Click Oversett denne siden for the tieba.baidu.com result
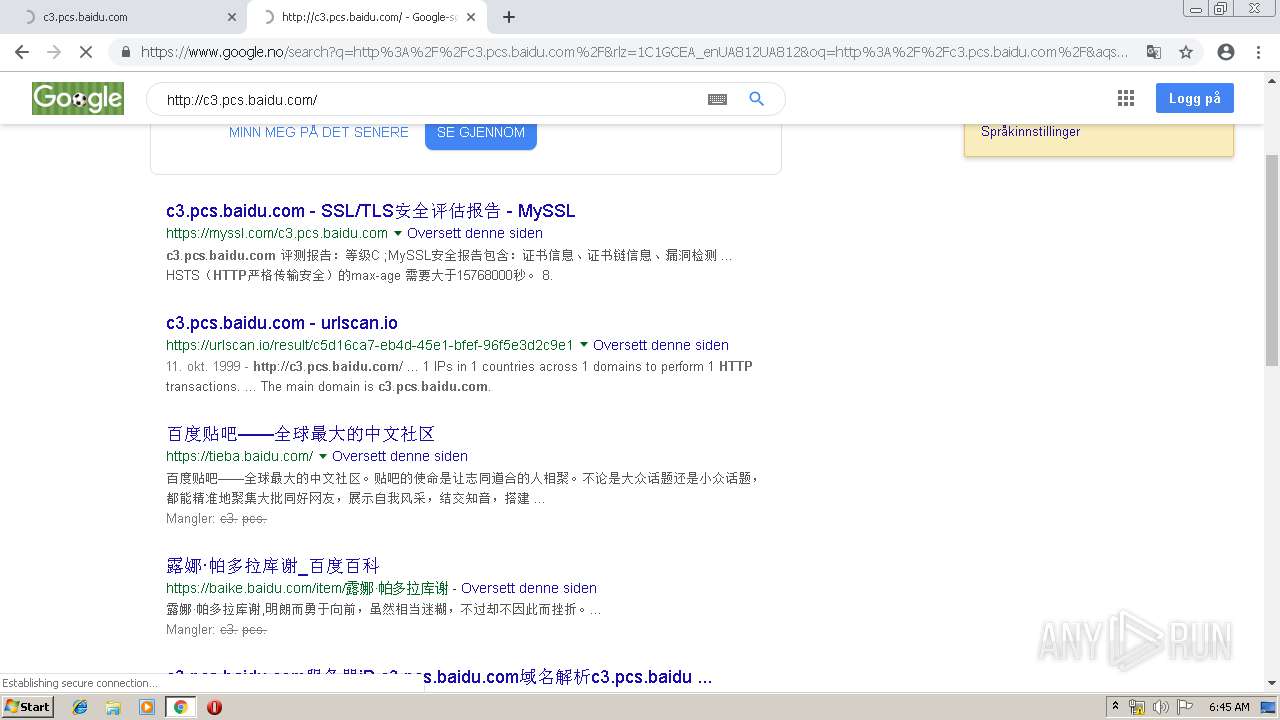This screenshot has height=720, width=1280. coord(400,456)
